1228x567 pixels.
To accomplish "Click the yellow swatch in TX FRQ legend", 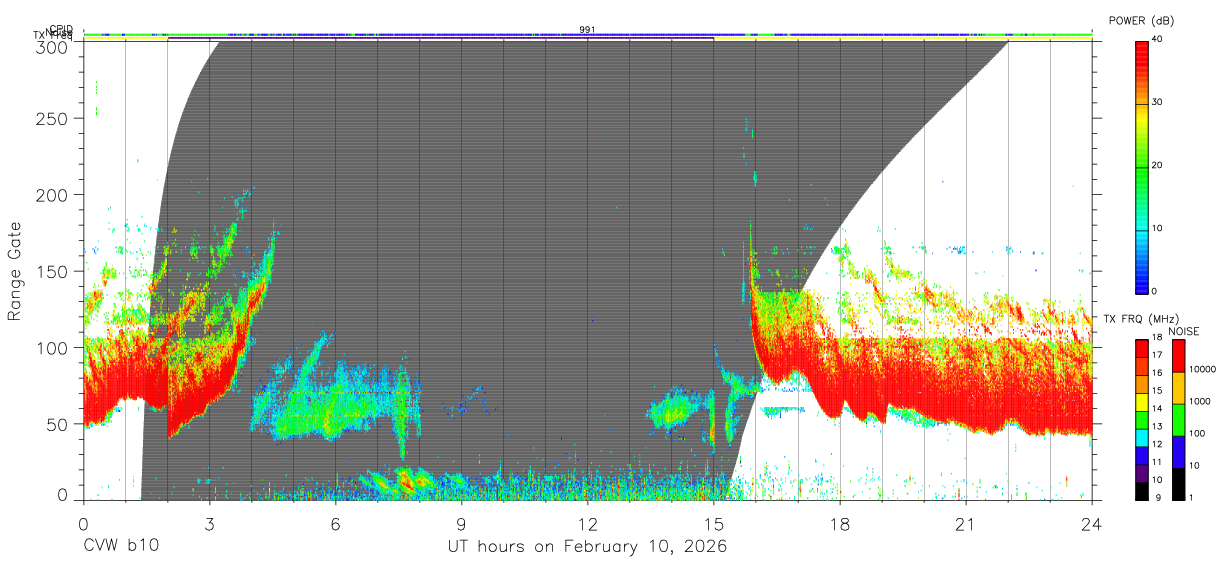I will click(x=1141, y=401).
